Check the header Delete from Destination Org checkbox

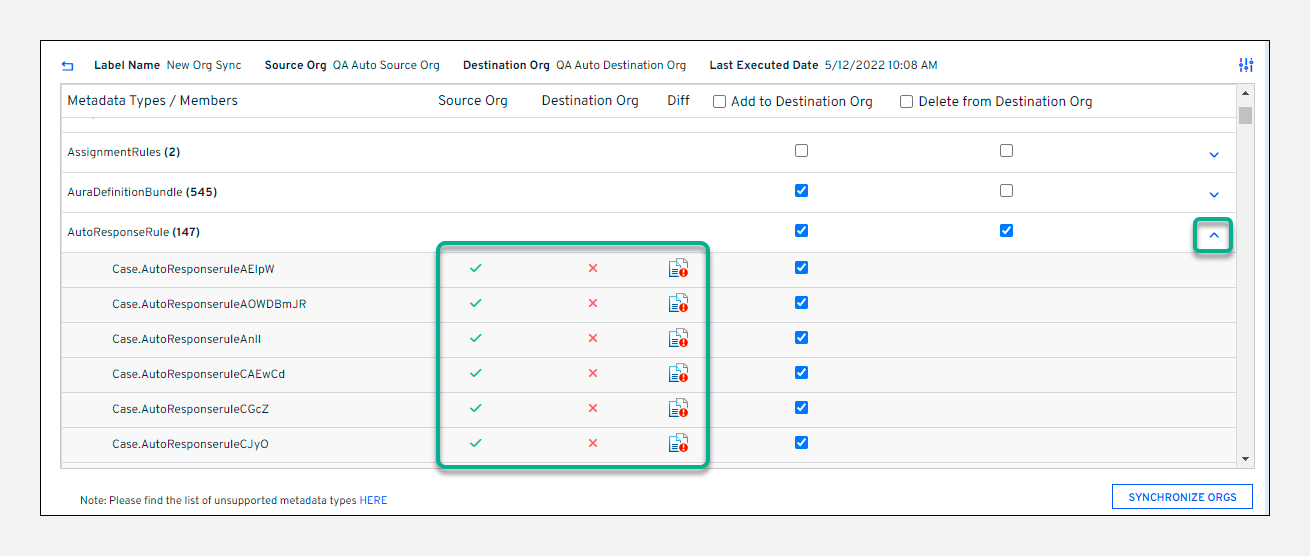906,102
